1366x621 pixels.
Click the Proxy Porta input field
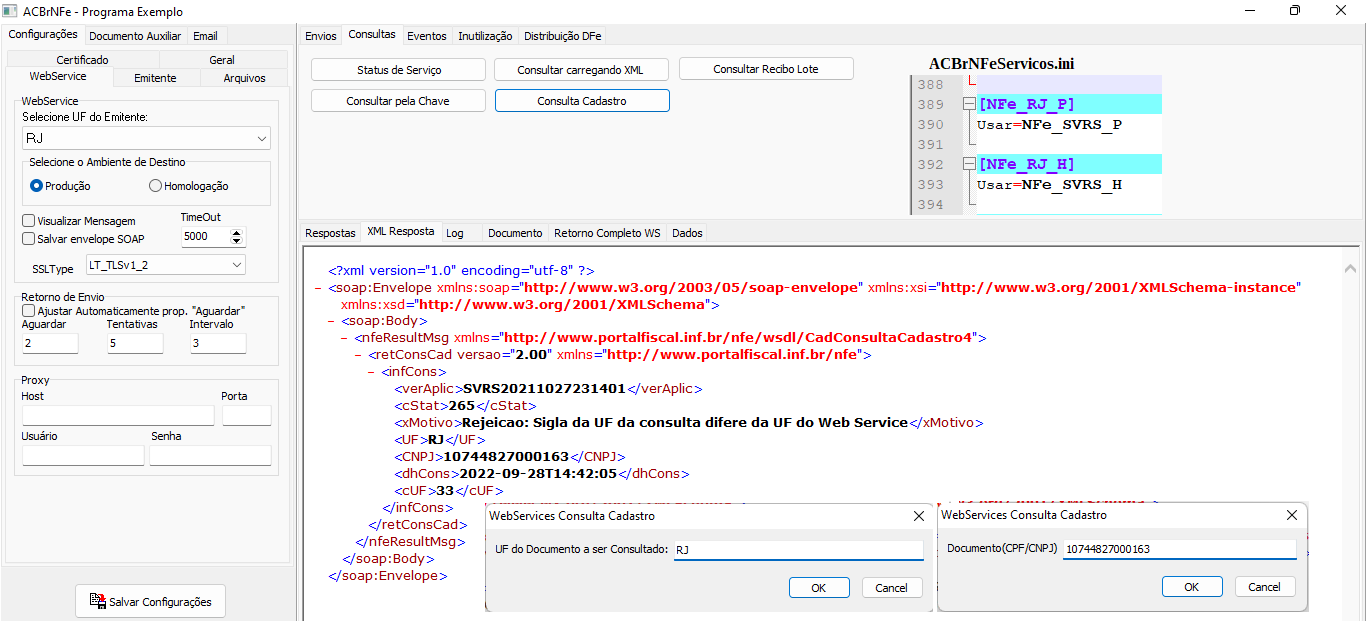coord(246,415)
